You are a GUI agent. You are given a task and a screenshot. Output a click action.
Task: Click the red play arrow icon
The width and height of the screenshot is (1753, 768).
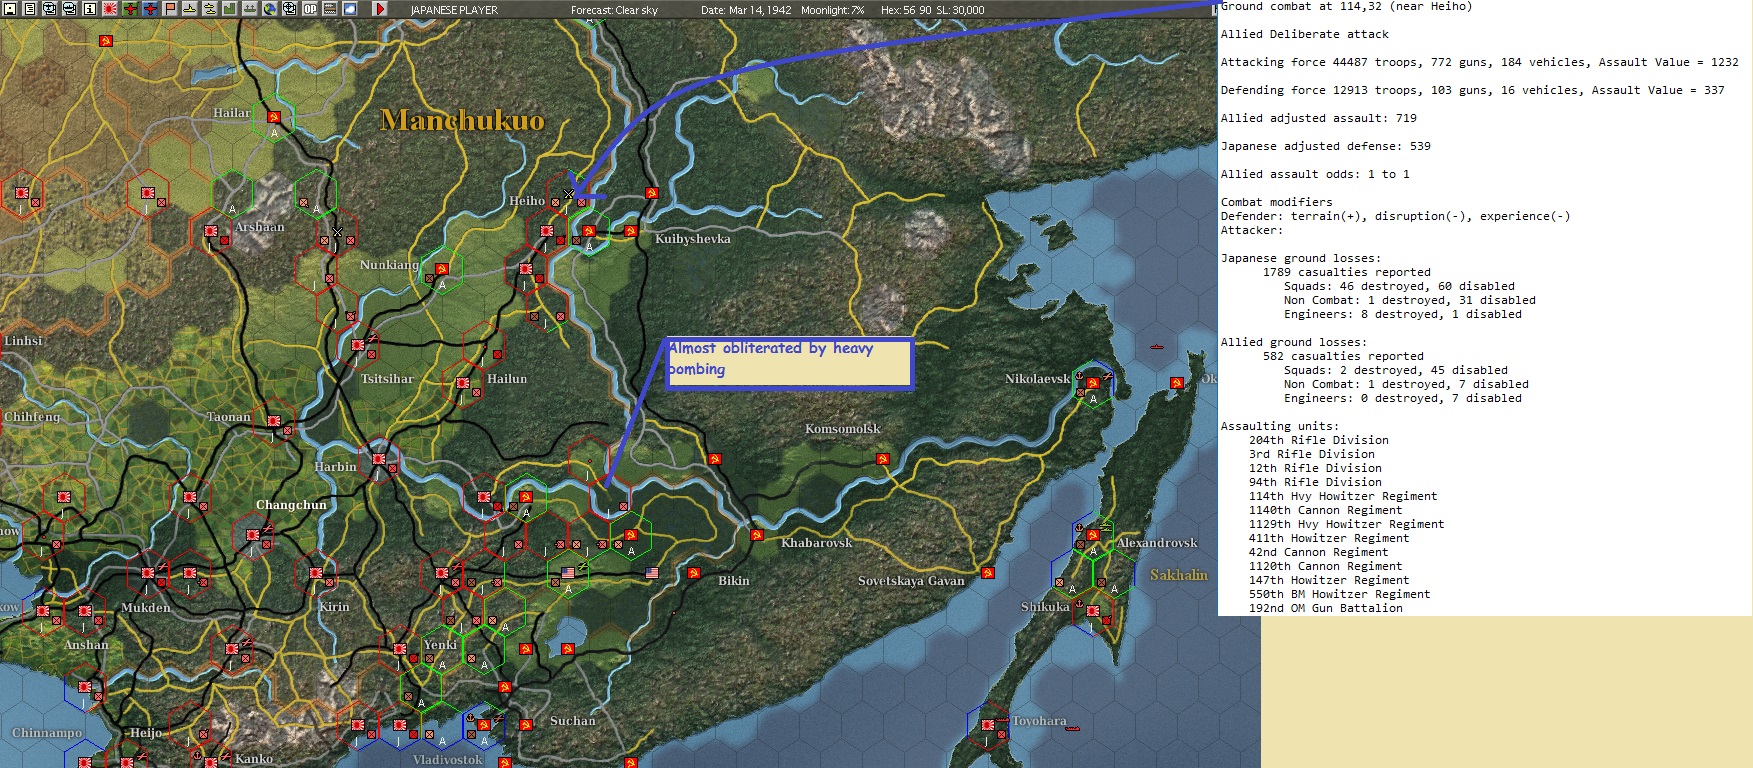tap(379, 9)
